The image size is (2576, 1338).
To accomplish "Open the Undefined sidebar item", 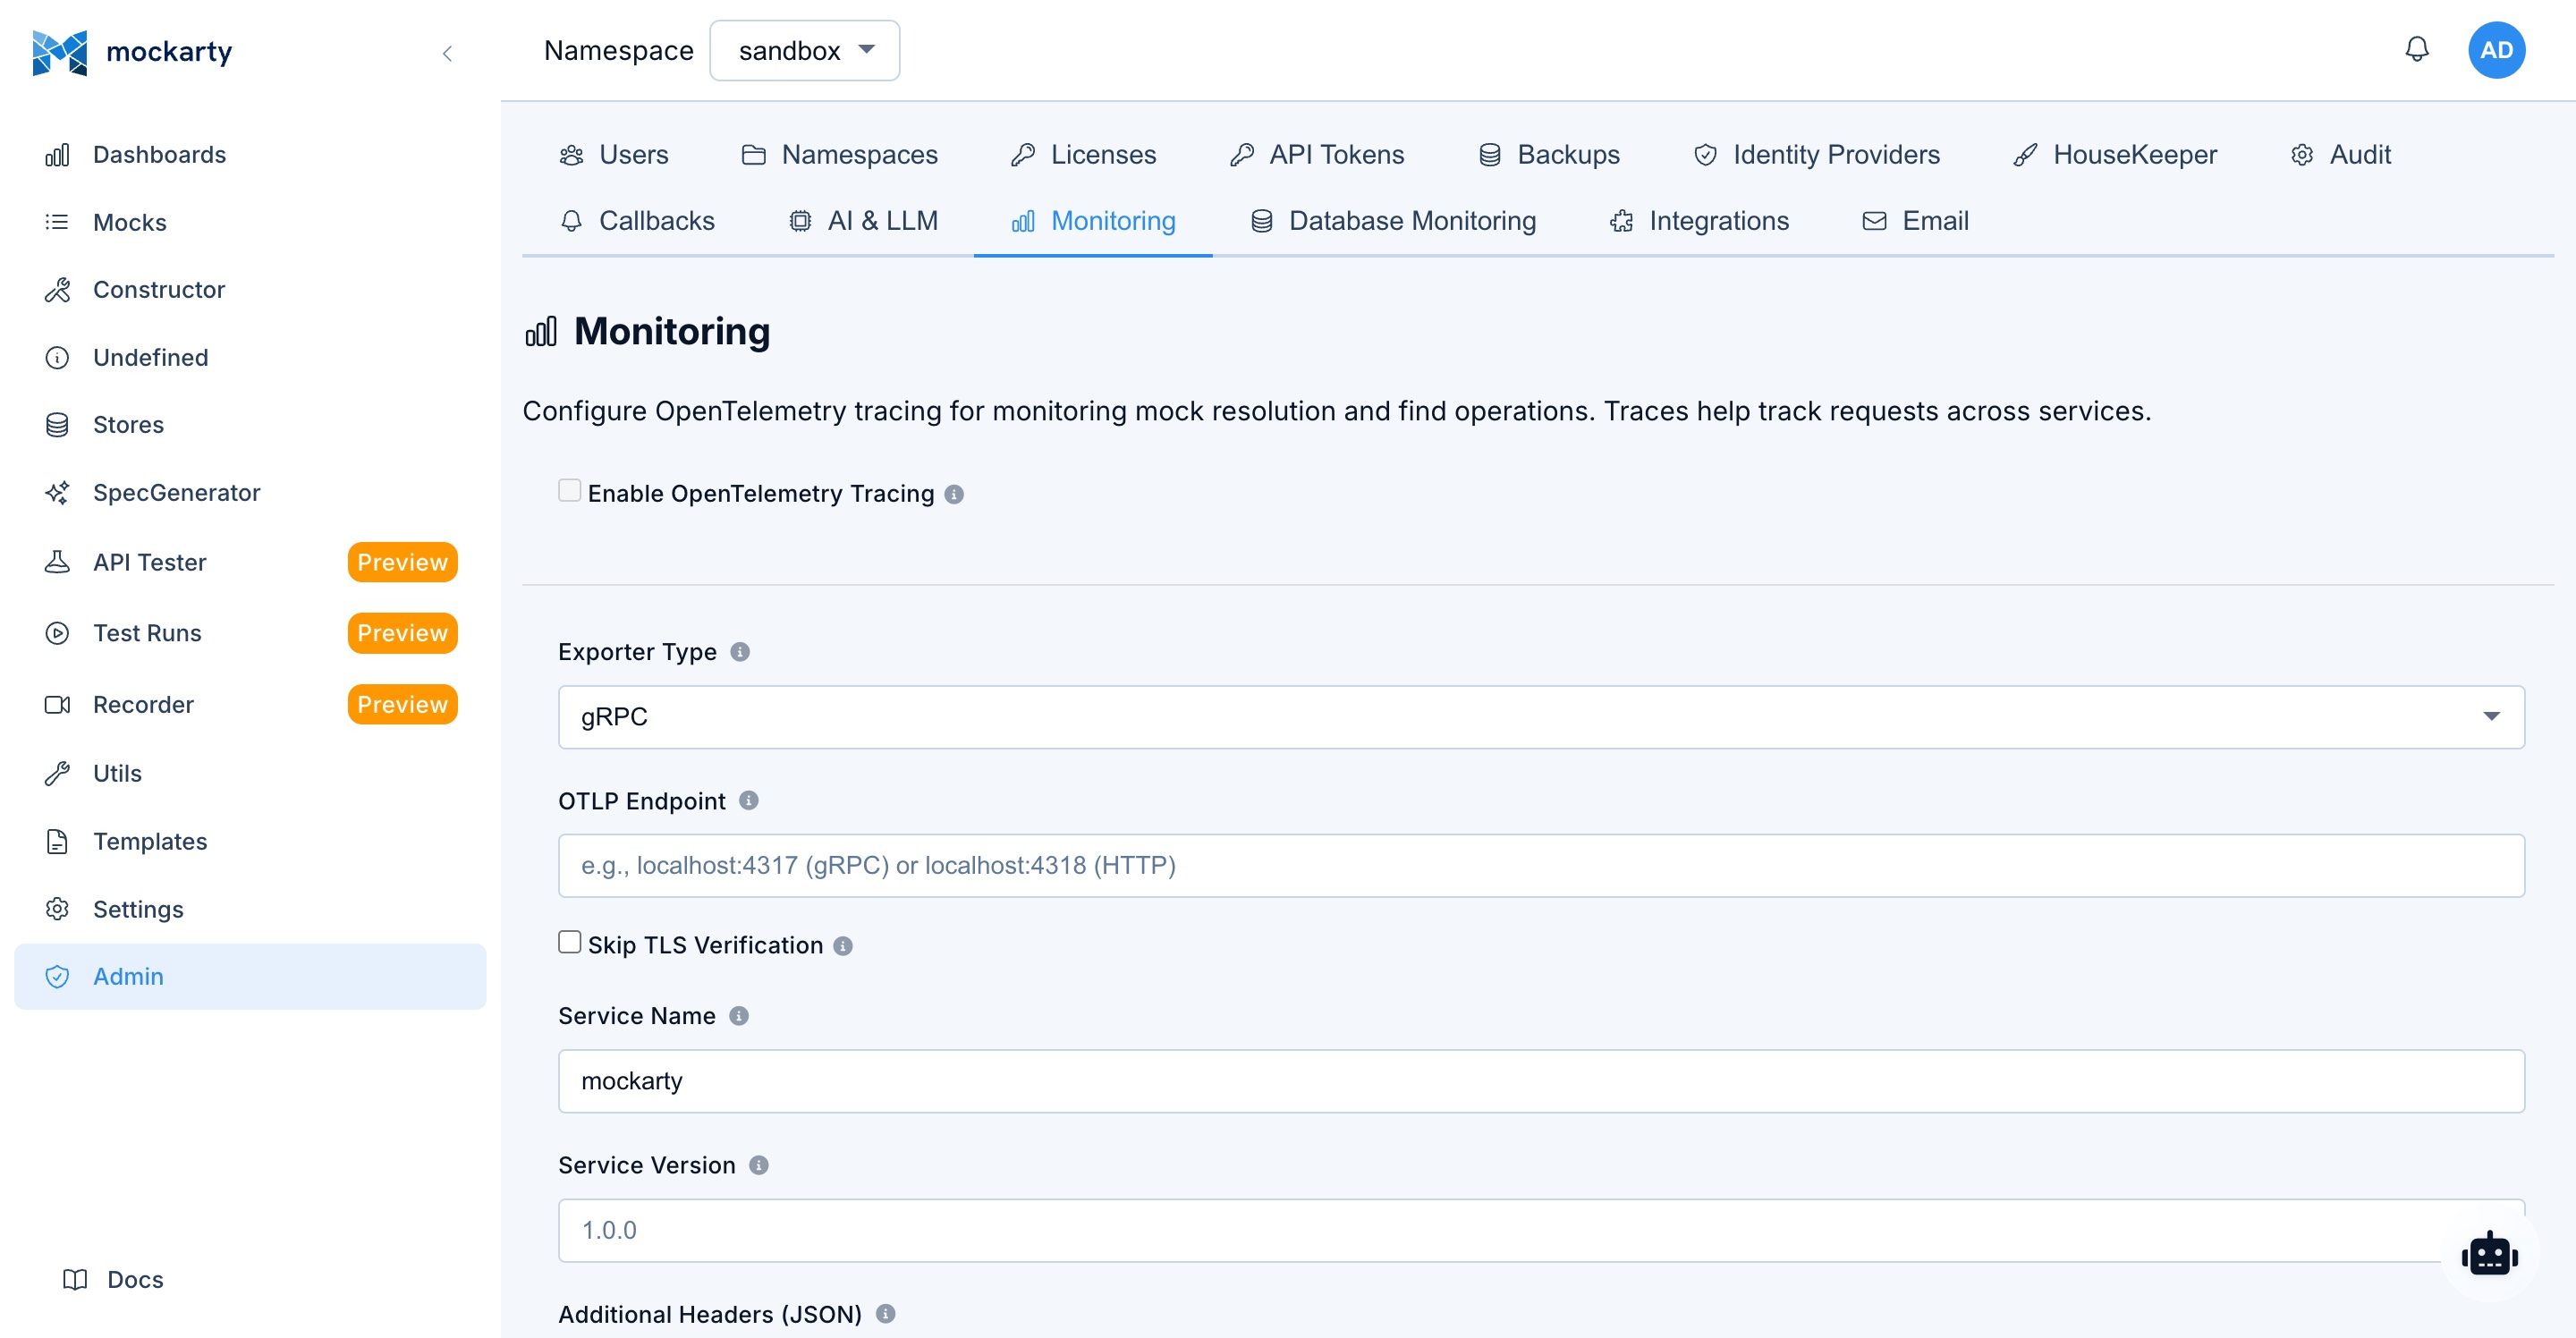I will pyautogui.click(x=250, y=357).
